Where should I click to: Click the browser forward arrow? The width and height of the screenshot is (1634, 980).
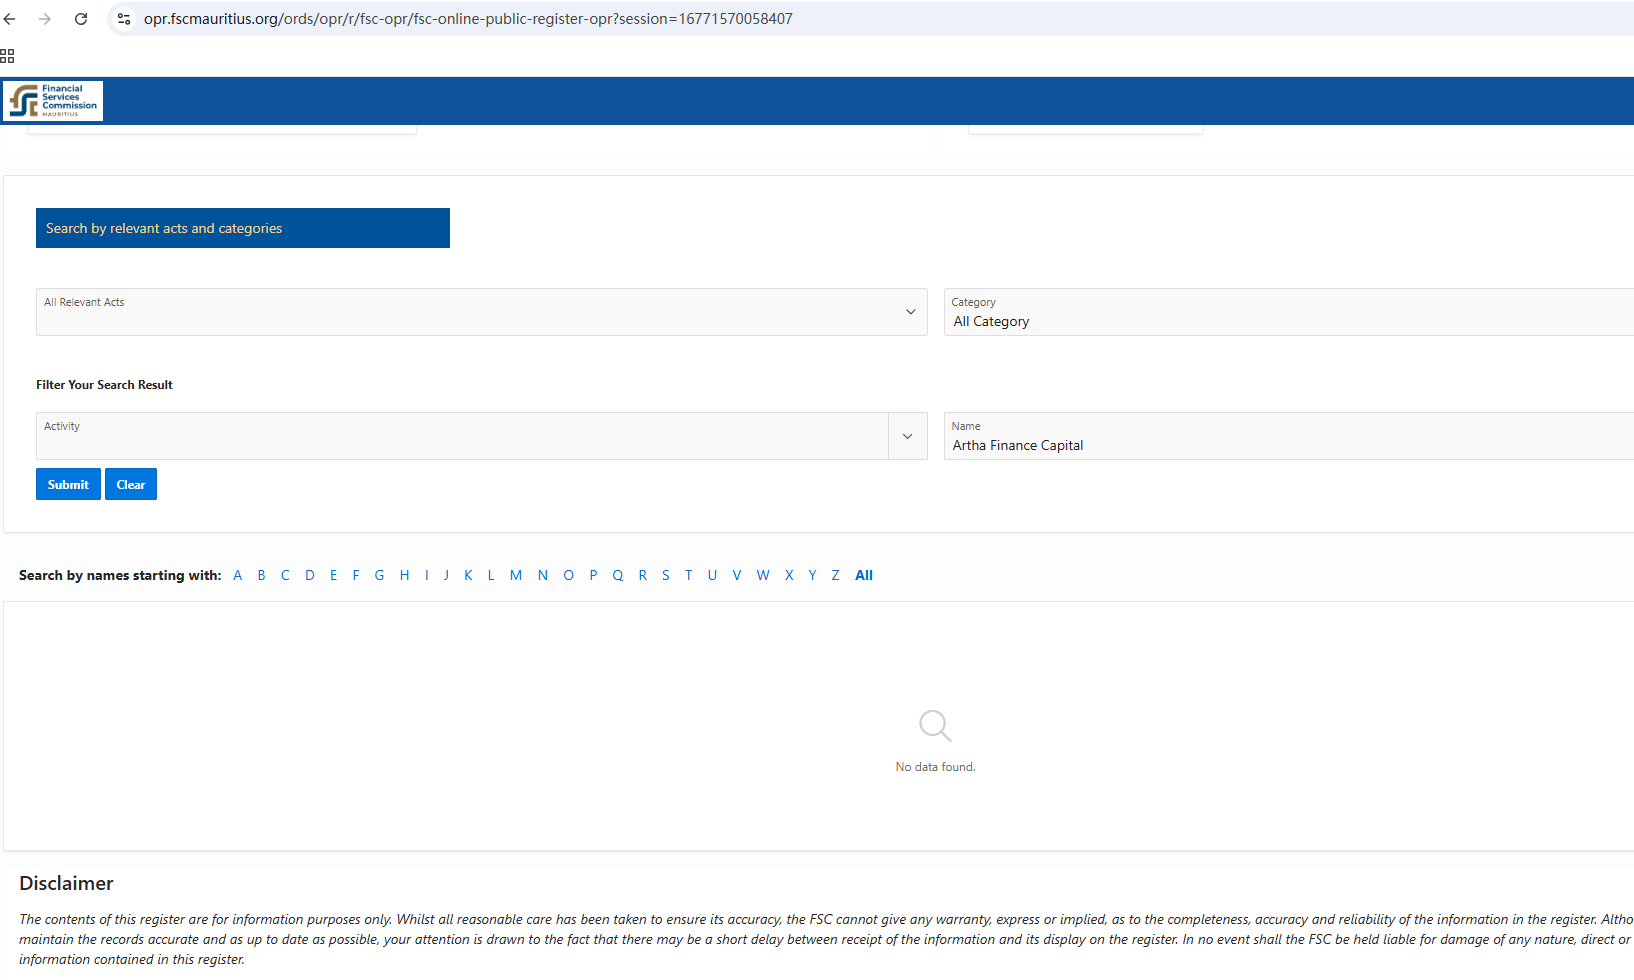45,19
